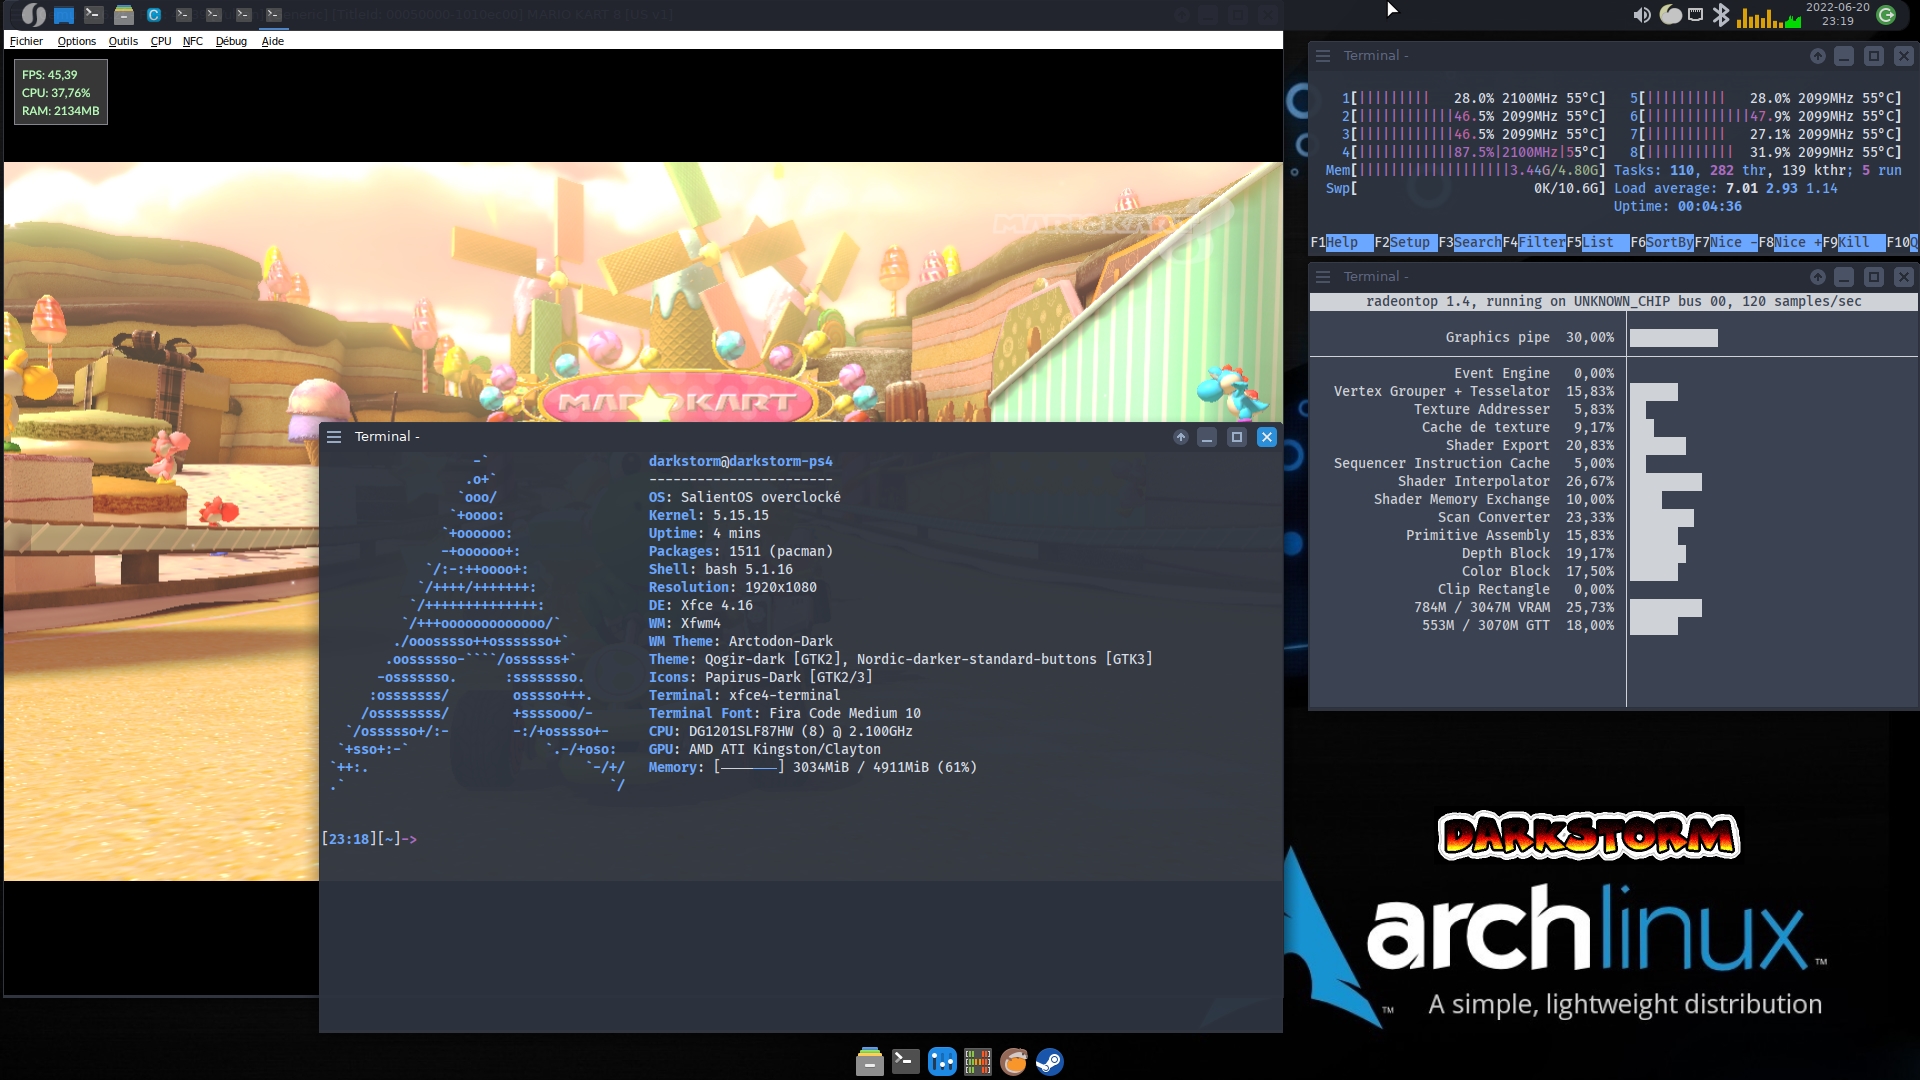
Task: Click F6 SortBy in htop
Action: [x=1662, y=242]
